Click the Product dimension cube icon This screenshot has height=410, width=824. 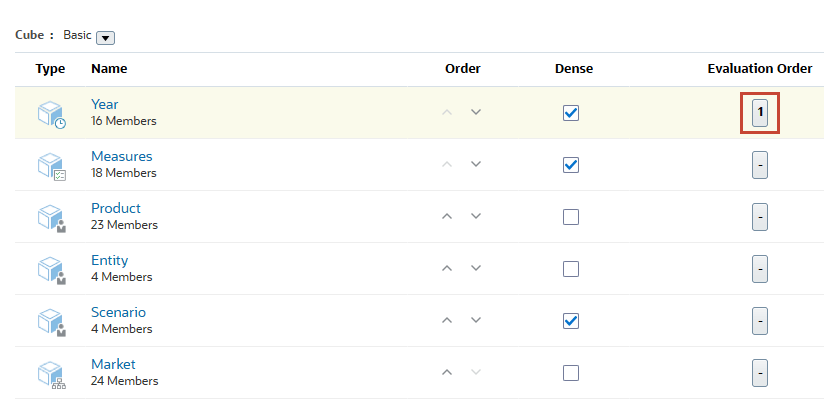tap(51, 217)
